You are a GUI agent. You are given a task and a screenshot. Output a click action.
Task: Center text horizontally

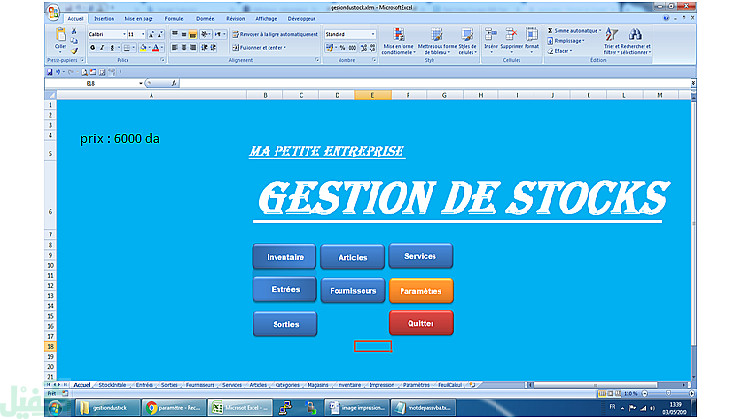184,48
